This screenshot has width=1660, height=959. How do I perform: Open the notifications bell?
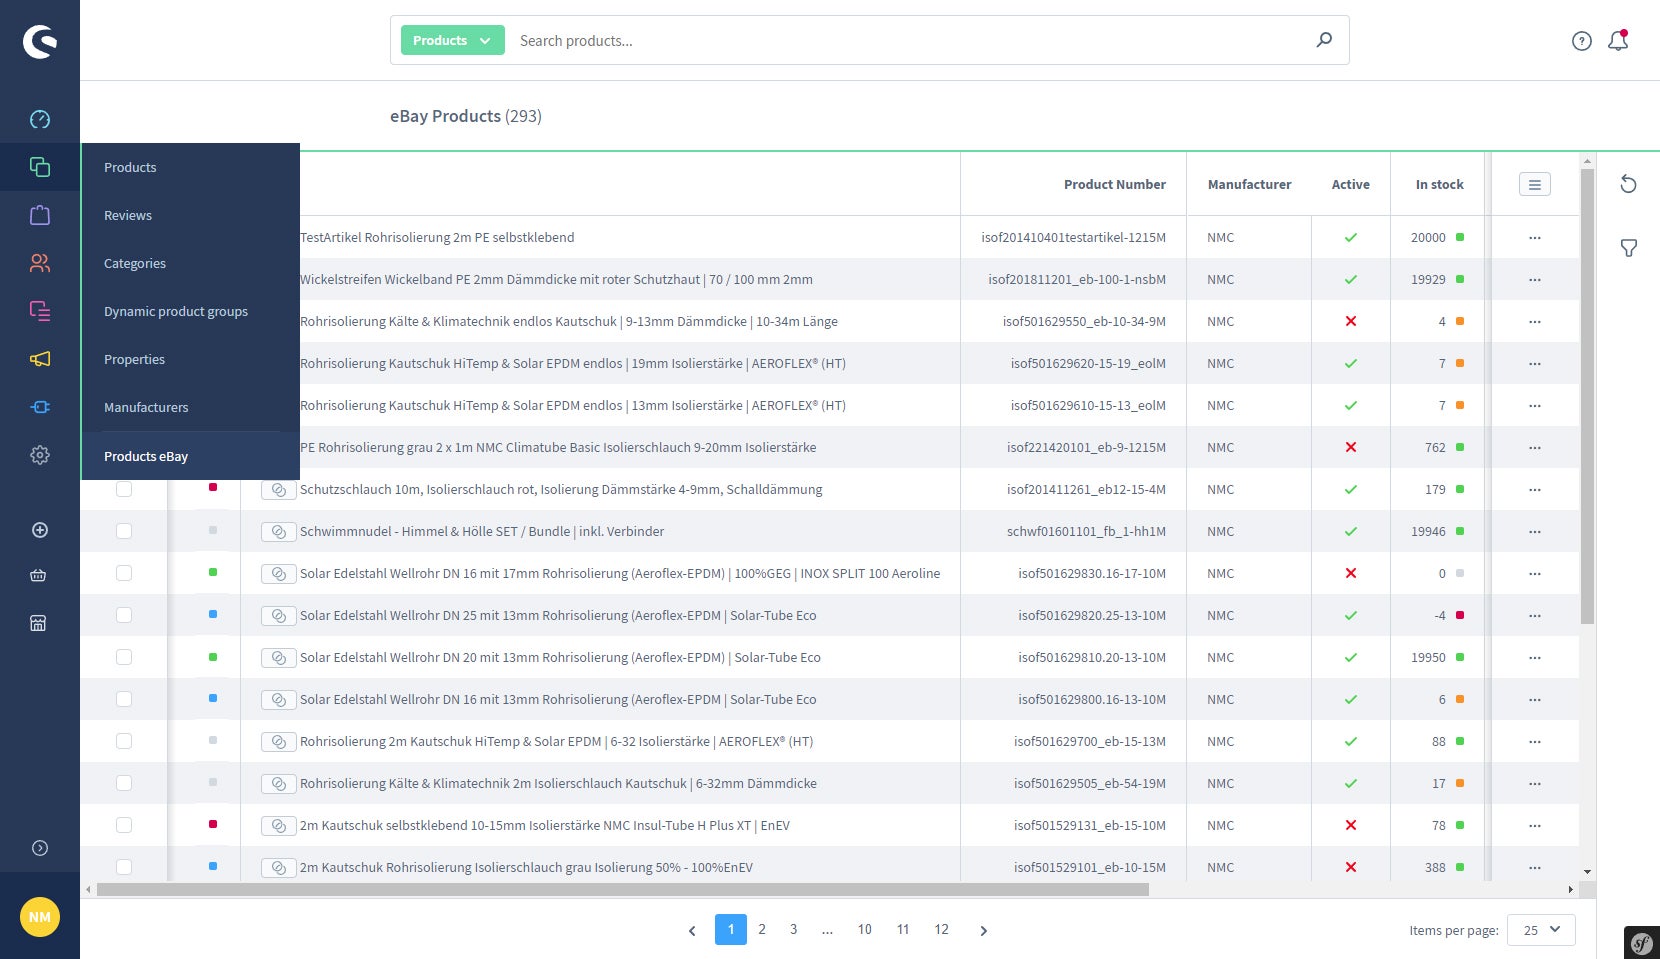[1618, 40]
